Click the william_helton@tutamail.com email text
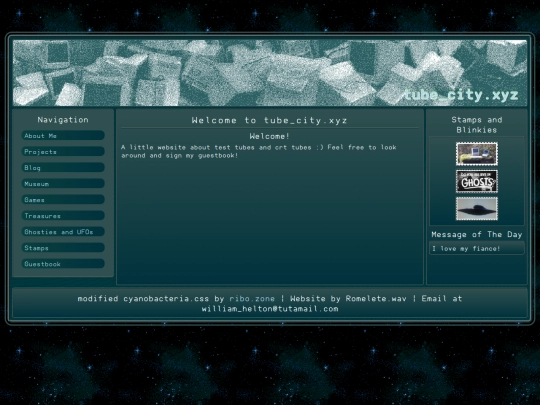Image resolution: width=540 pixels, height=405 pixels. [x=270, y=309]
